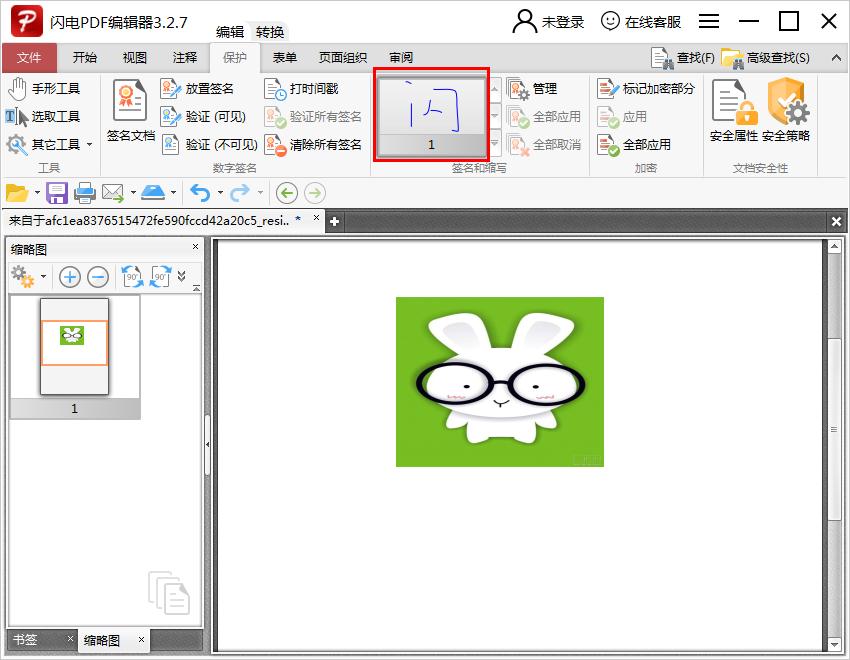
Task: Switch to the 注释 ribbon tab
Action: (x=184, y=58)
